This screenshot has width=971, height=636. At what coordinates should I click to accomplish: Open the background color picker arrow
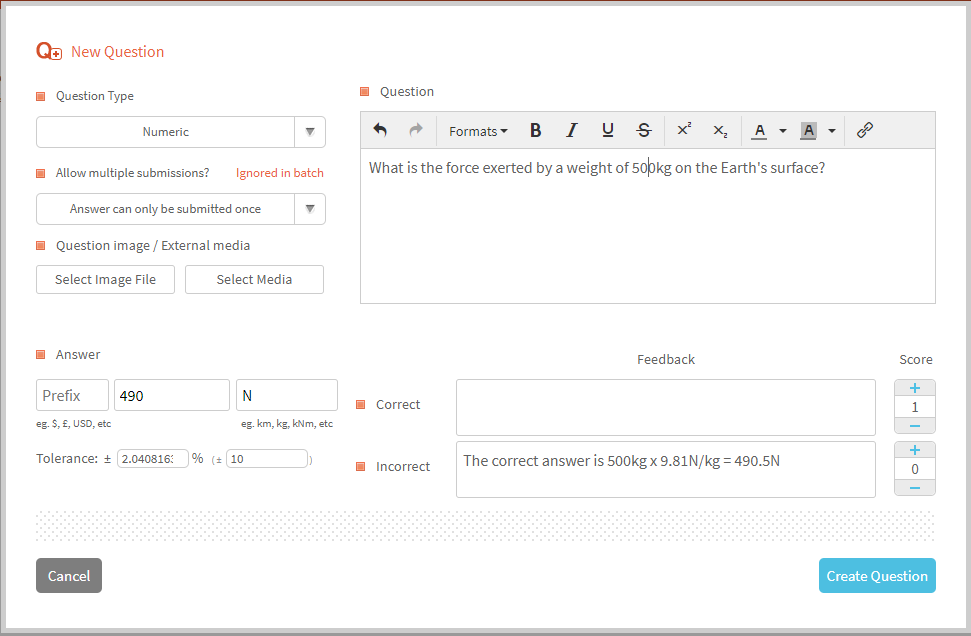pos(832,131)
